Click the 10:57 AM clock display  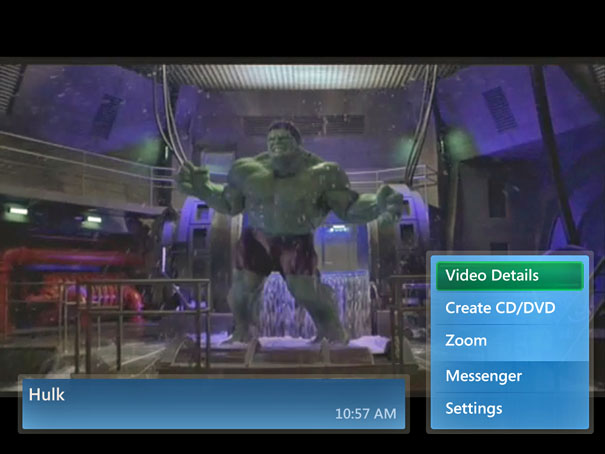(365, 414)
